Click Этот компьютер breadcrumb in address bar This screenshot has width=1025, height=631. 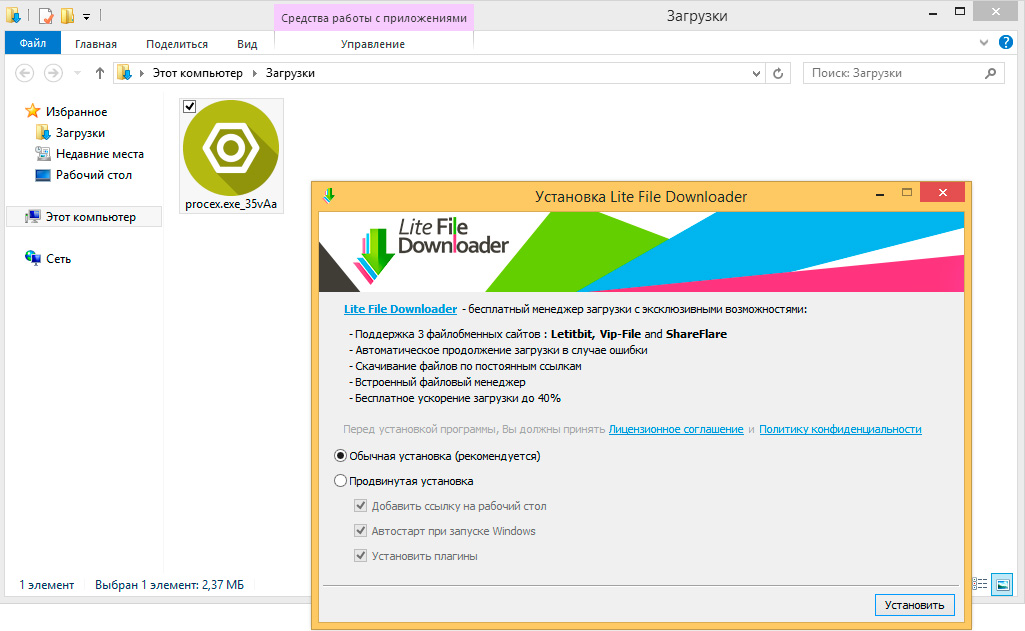[197, 73]
